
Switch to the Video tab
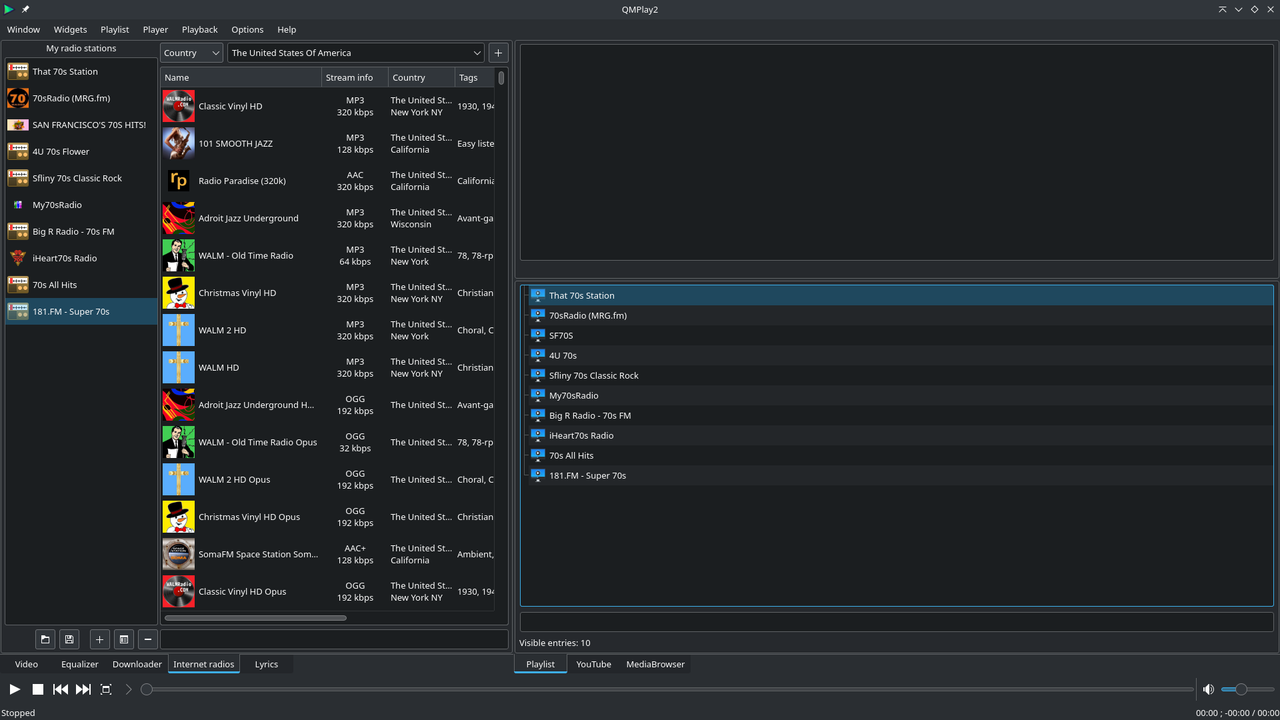click(27, 664)
